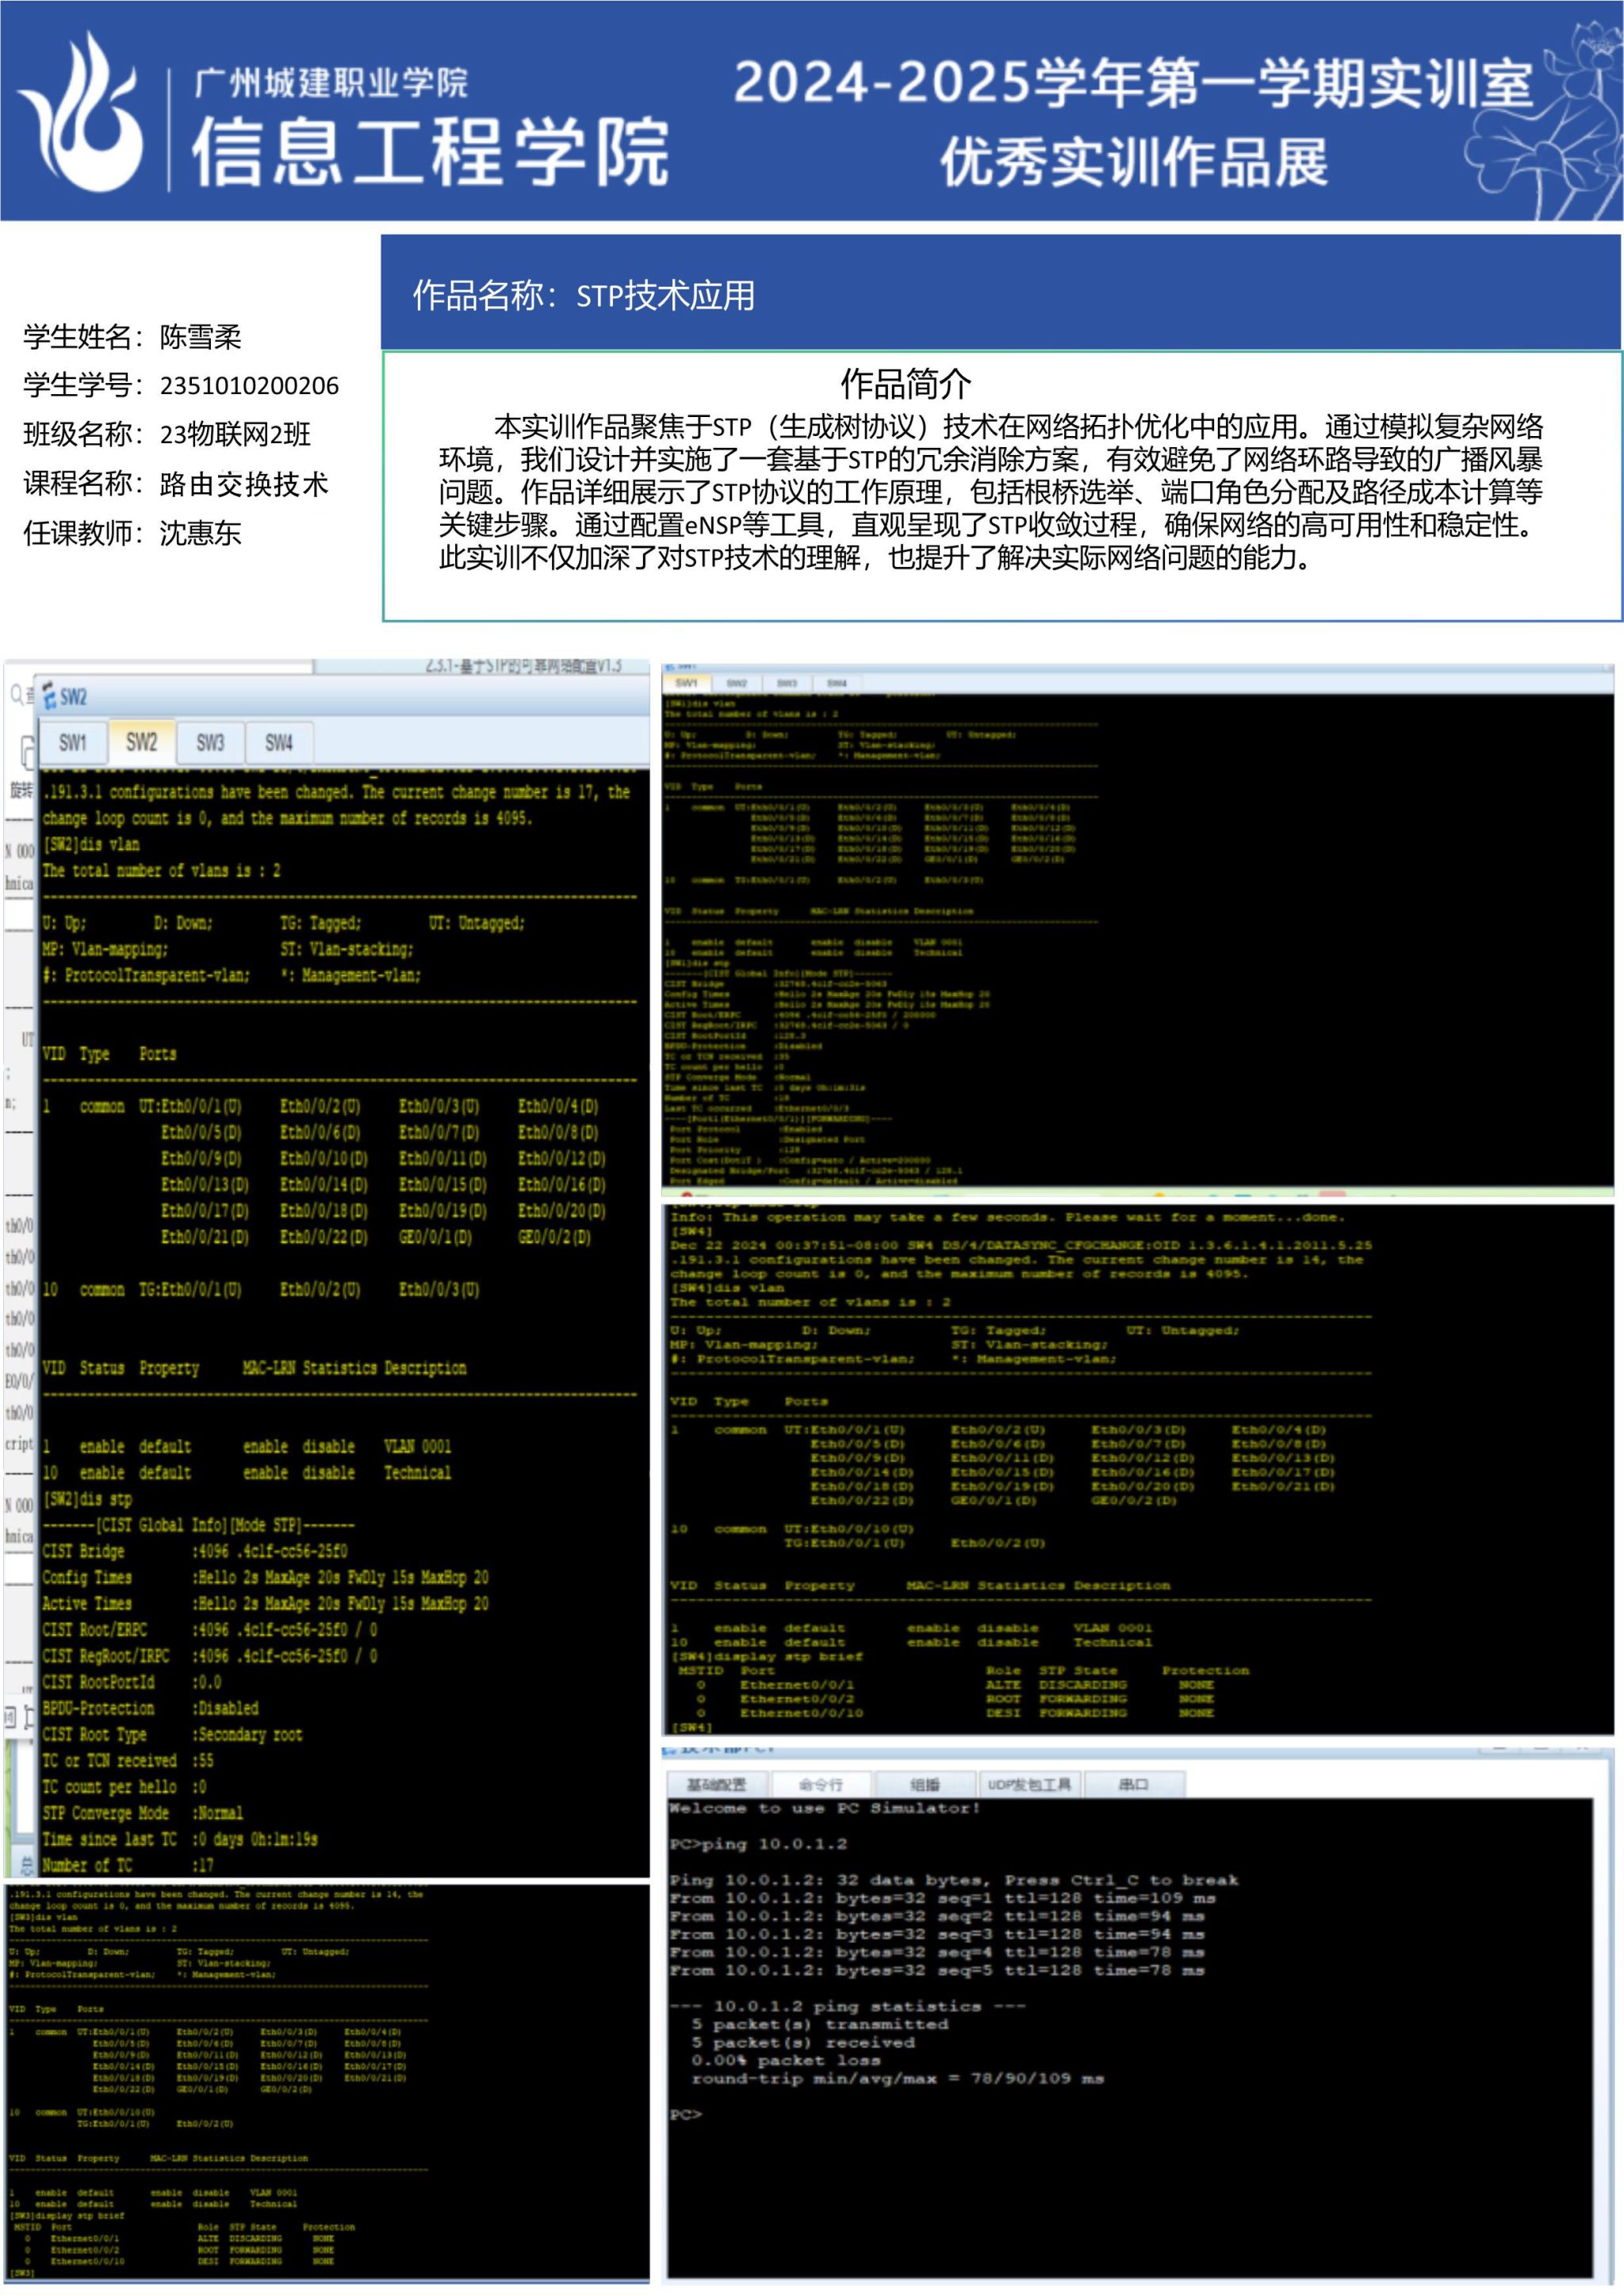Select the SW2 tab in large terminal

141,742
